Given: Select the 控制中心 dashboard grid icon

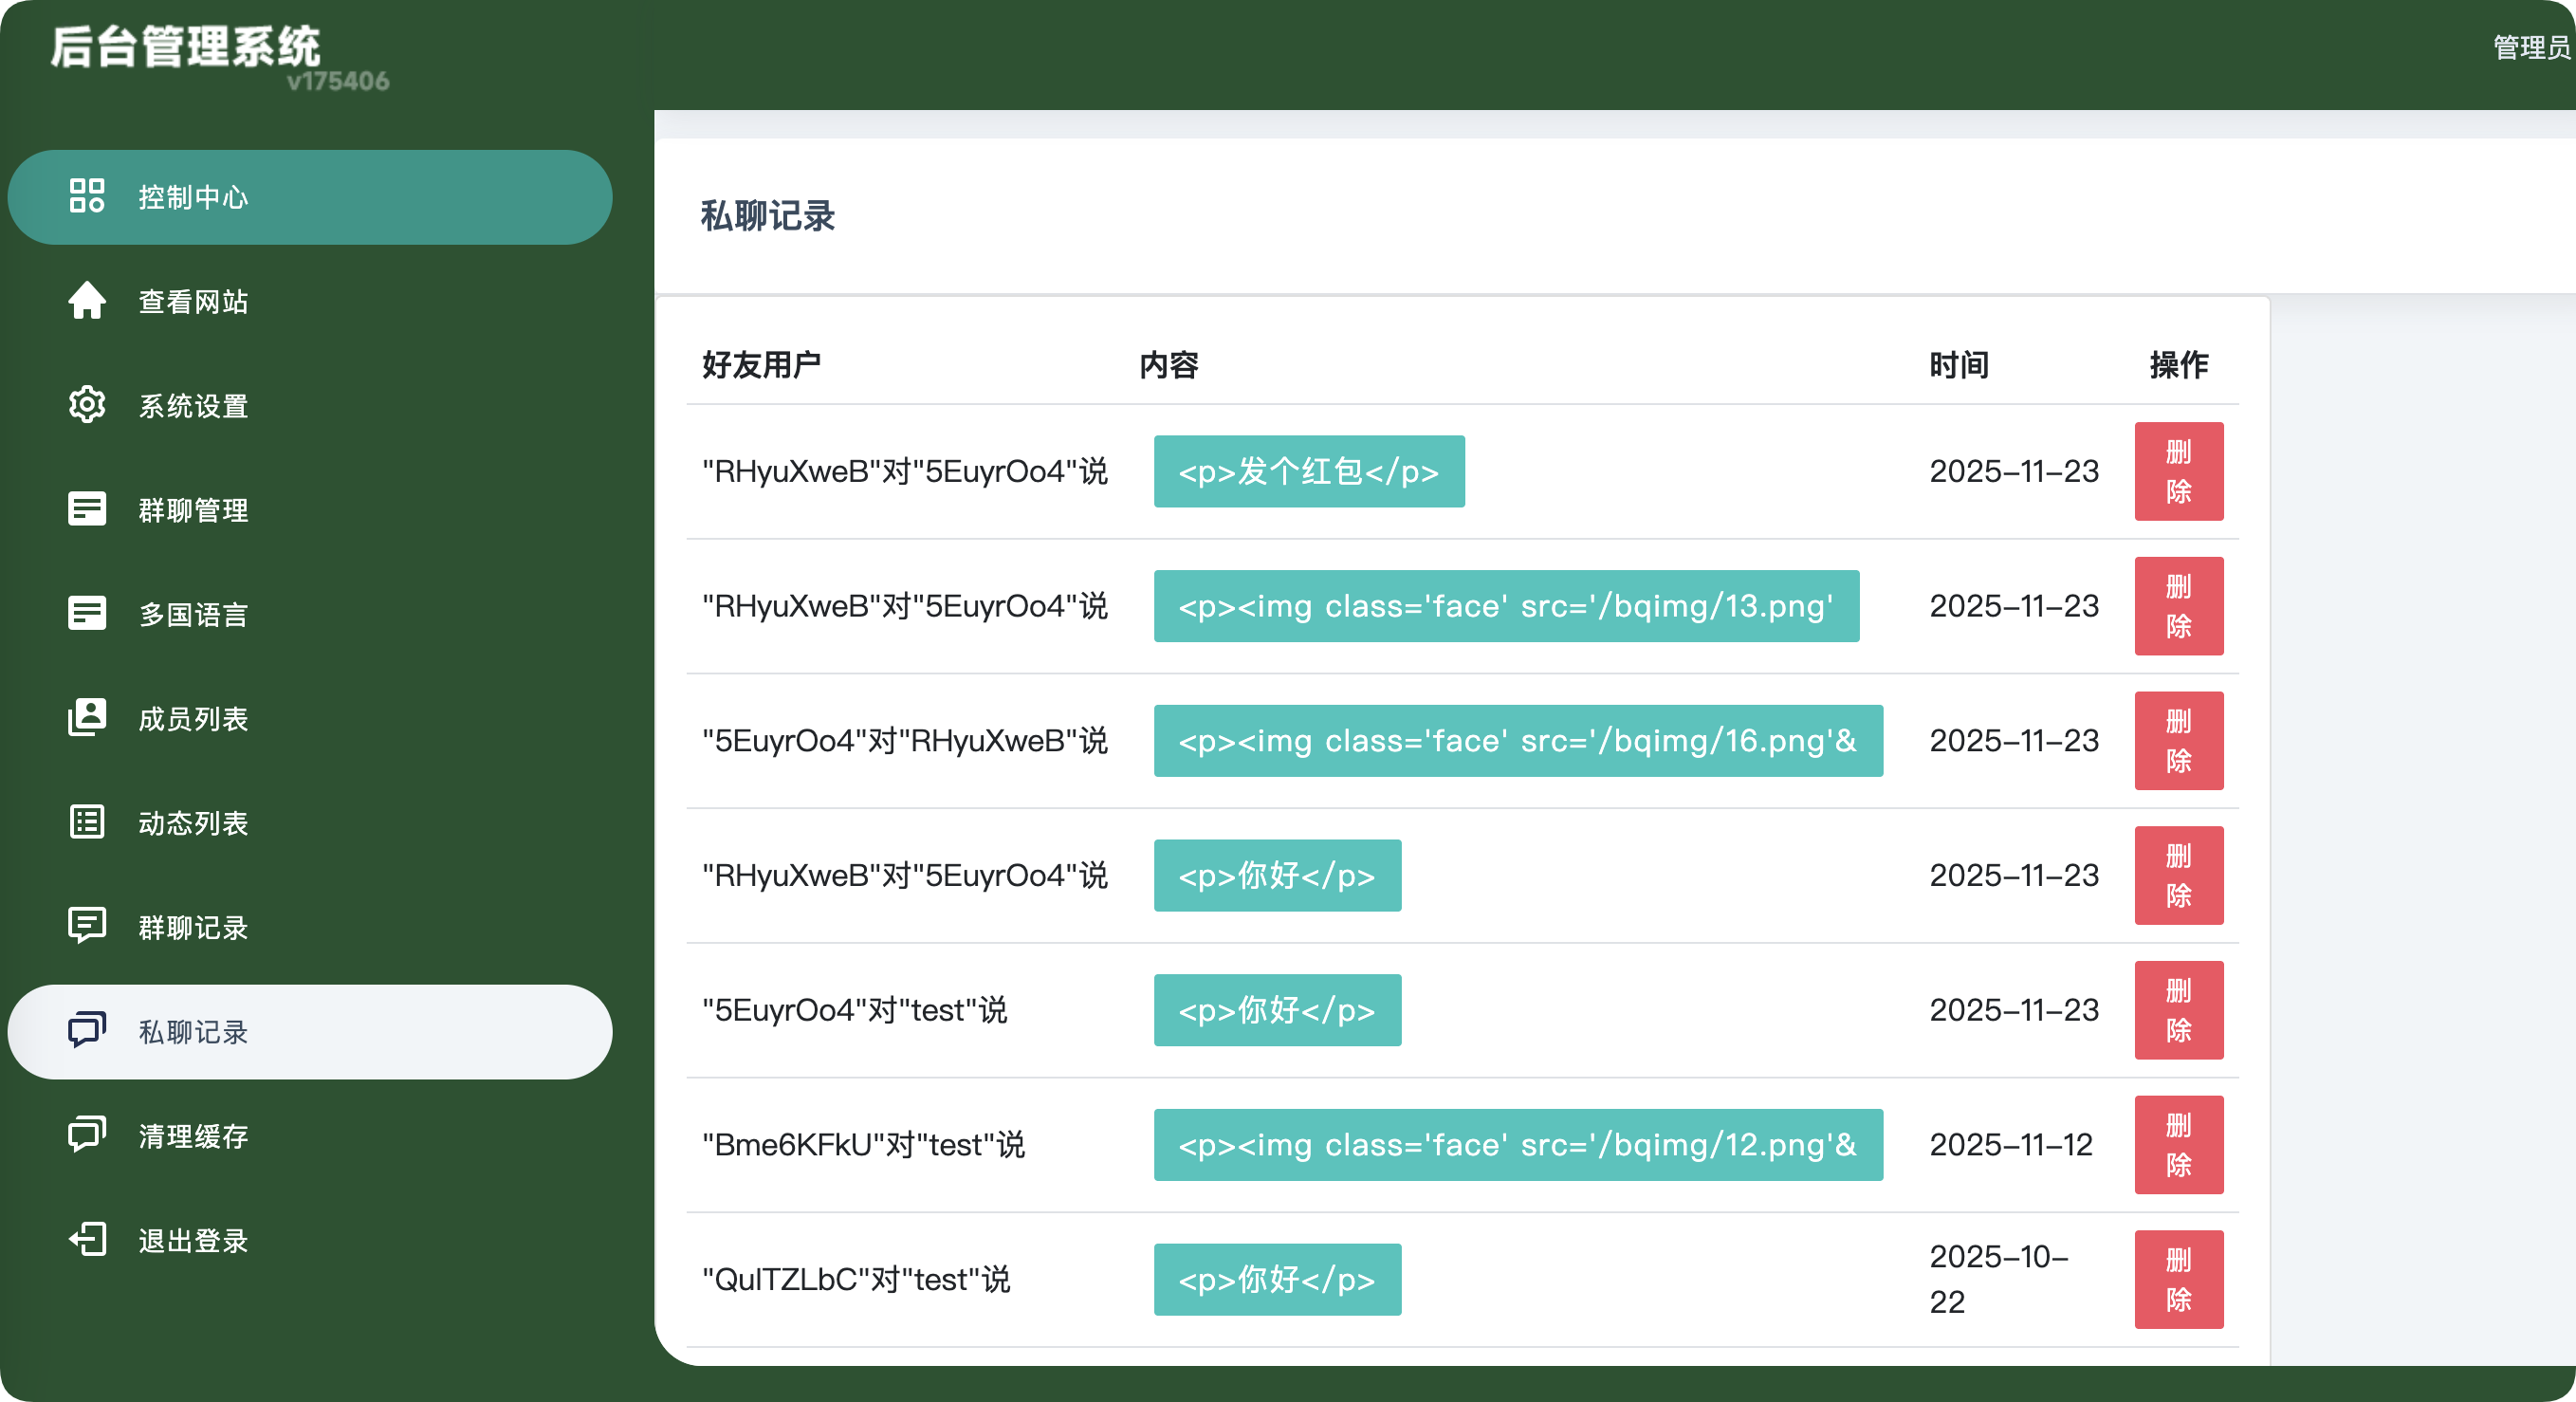Looking at the screenshot, I should pos(87,197).
